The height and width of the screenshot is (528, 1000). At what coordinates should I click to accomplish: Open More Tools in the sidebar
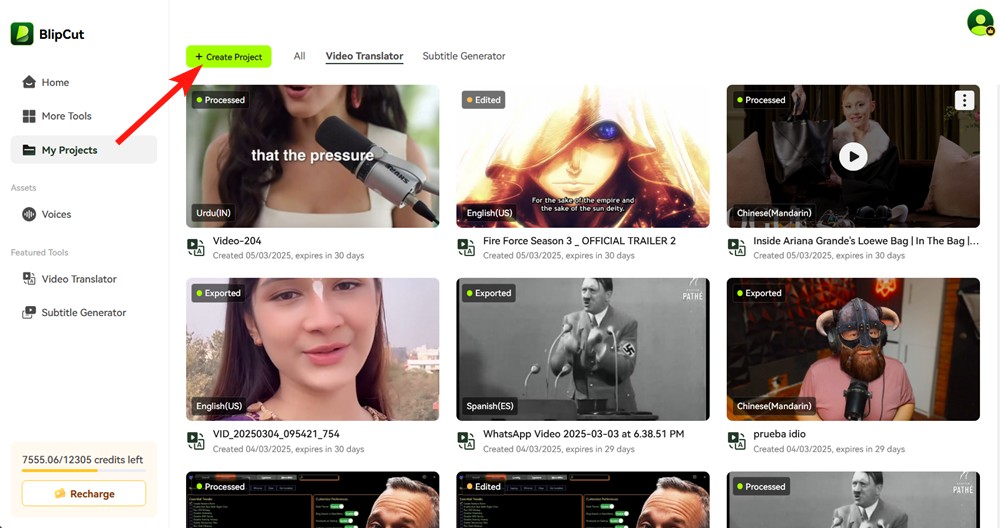tap(84, 116)
